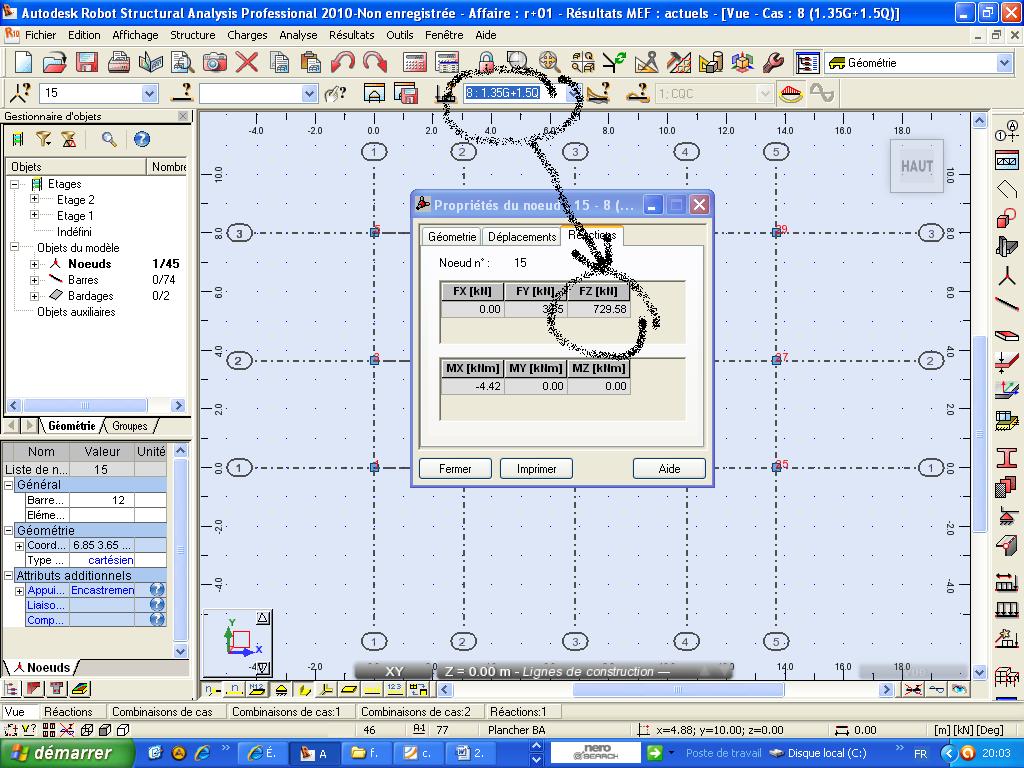This screenshot has width=1024, height=768.
Task: Save the project with the red floppy icon
Action: (87, 63)
